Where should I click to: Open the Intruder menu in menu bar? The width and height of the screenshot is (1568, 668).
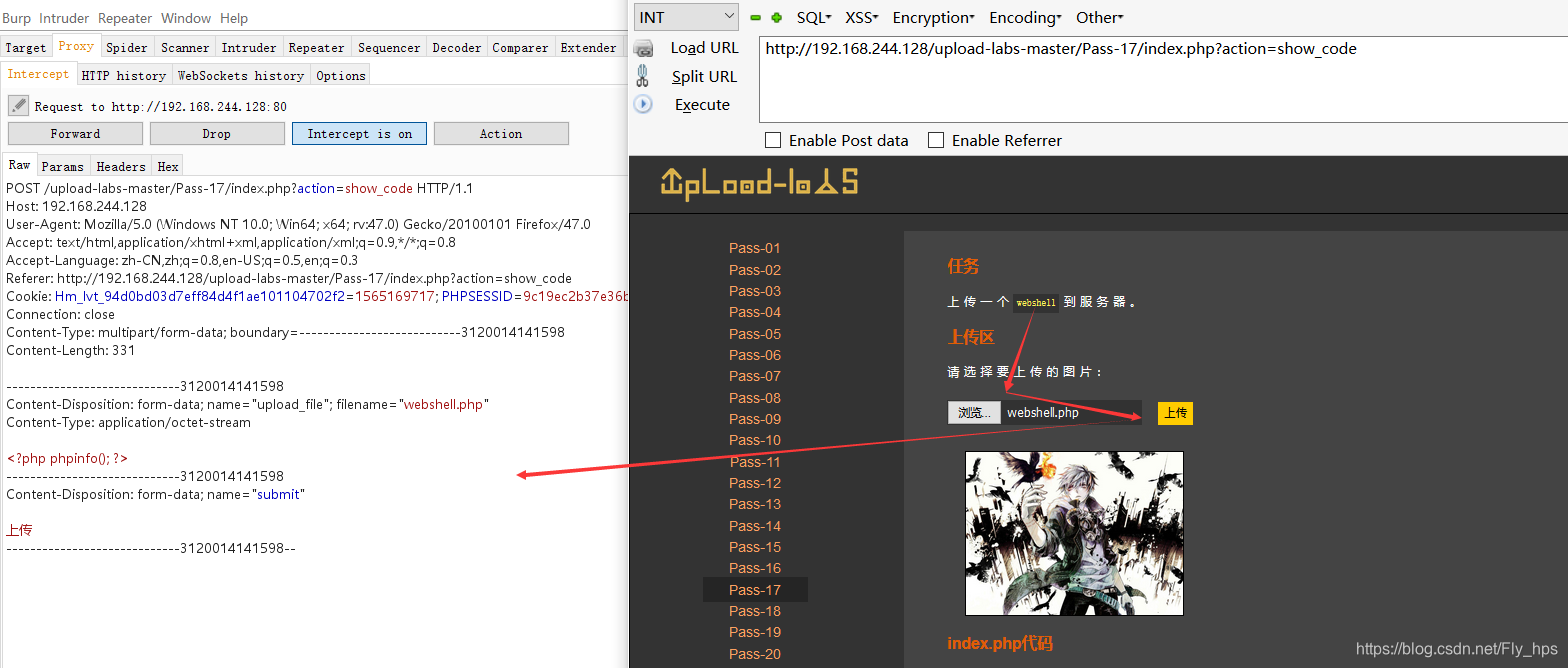[x=64, y=18]
